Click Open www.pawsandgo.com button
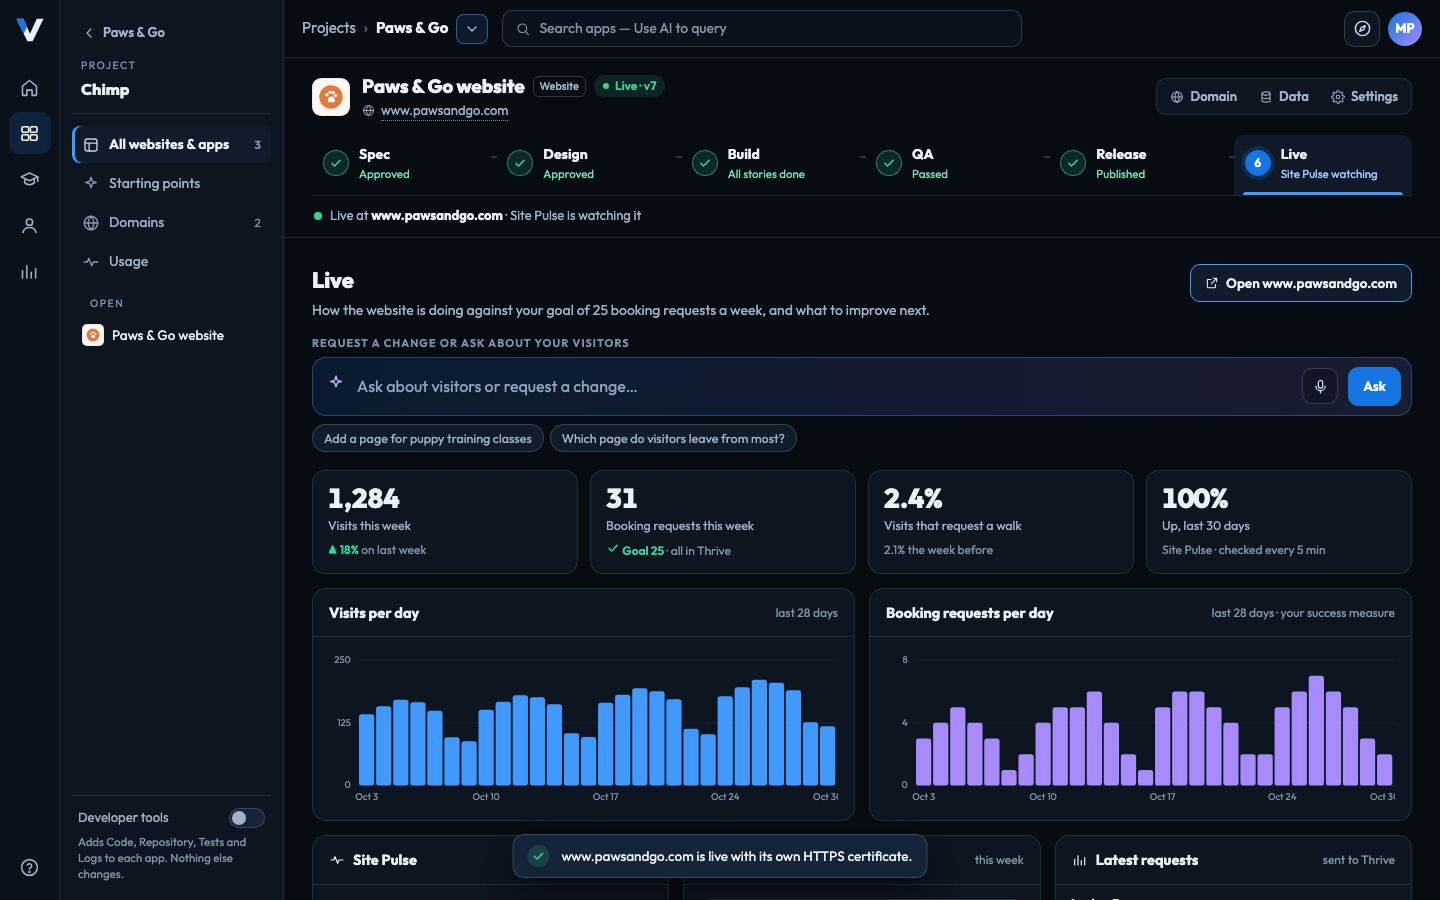Viewport: 1440px width, 900px height. [x=1301, y=283]
